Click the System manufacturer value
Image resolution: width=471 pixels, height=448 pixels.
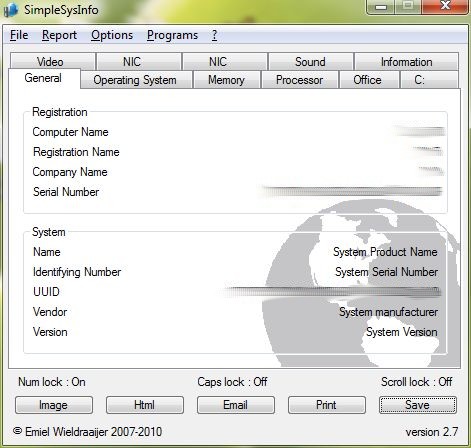389,312
